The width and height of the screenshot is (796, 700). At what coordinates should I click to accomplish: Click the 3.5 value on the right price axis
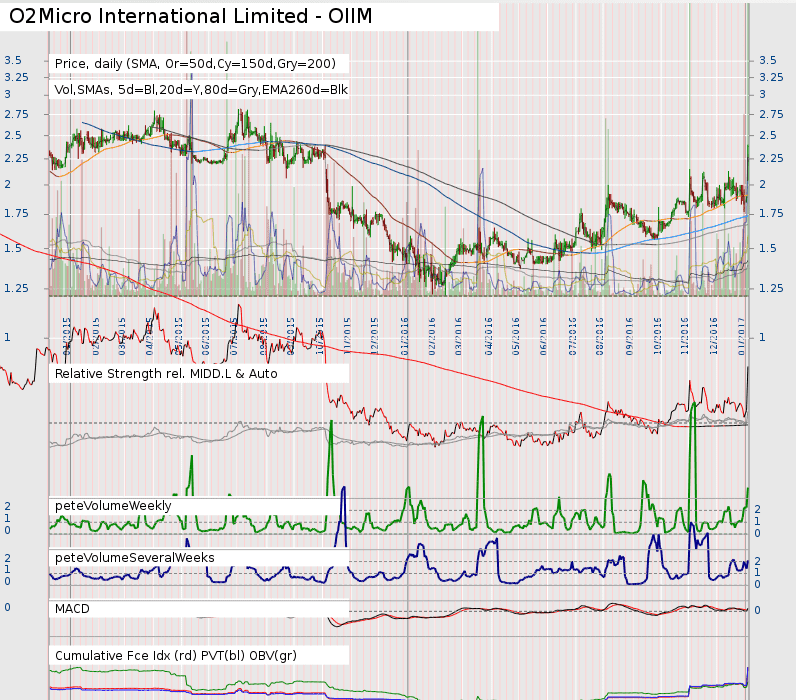coord(768,60)
